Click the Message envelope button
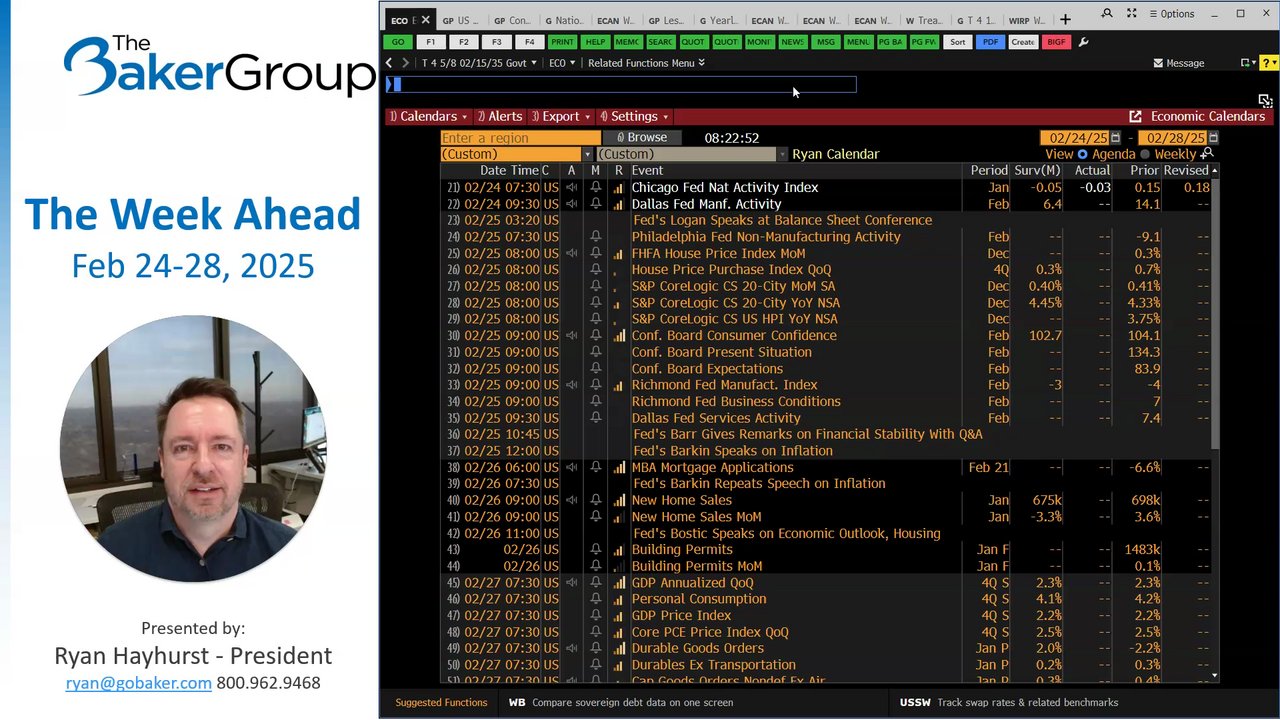 (1179, 63)
